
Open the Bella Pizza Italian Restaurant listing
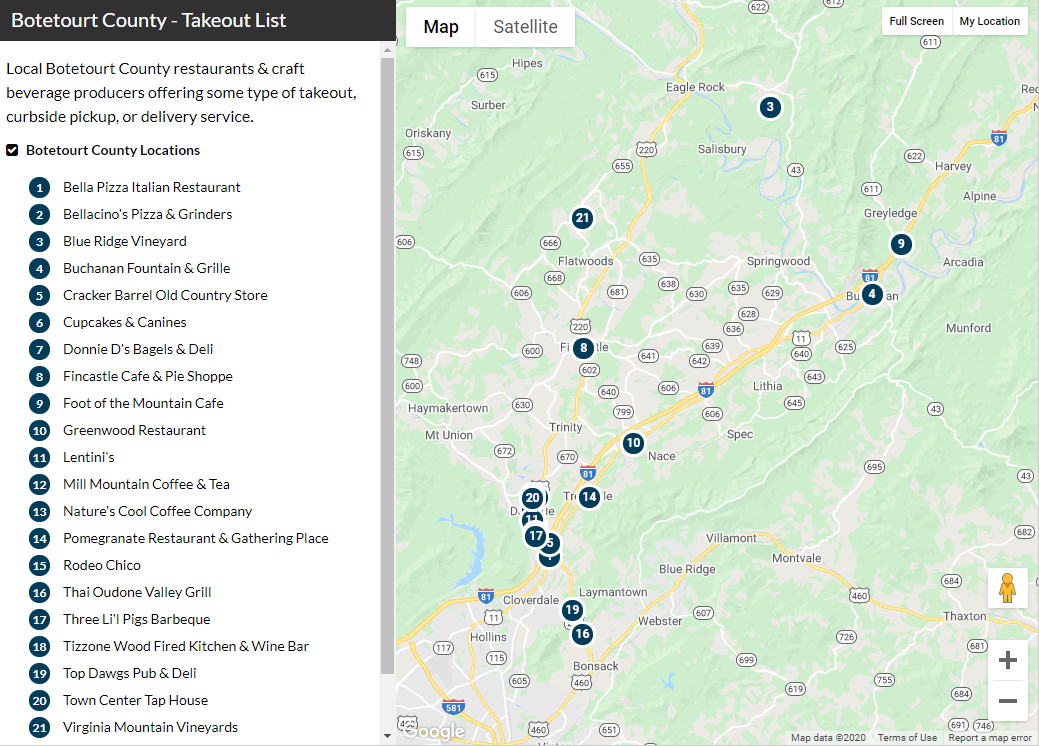click(151, 187)
